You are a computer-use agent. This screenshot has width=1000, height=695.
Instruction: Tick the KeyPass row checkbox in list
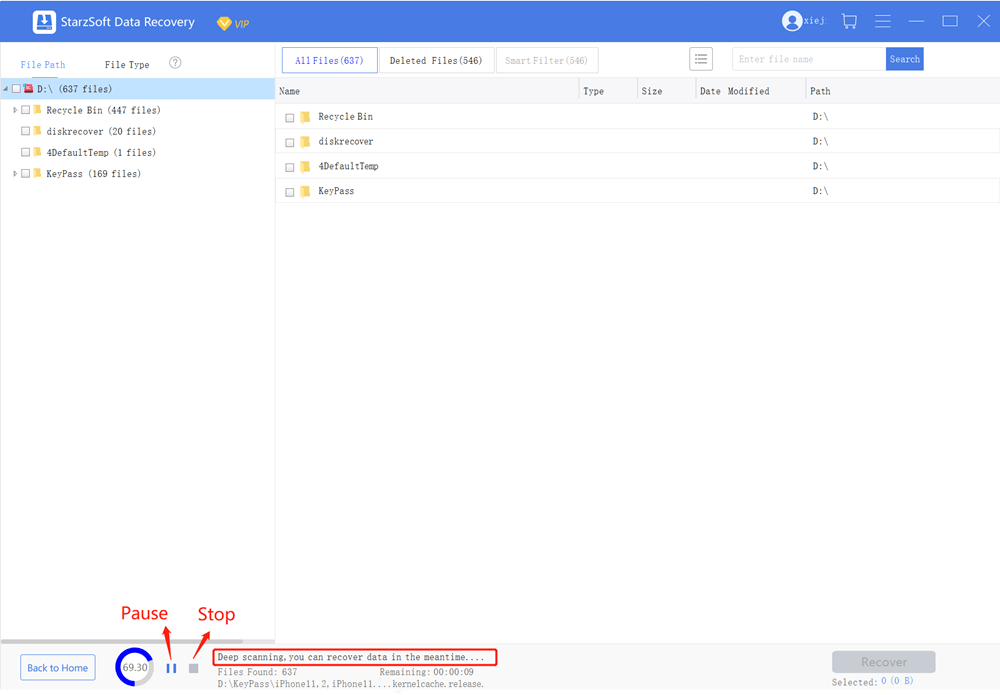coord(290,192)
